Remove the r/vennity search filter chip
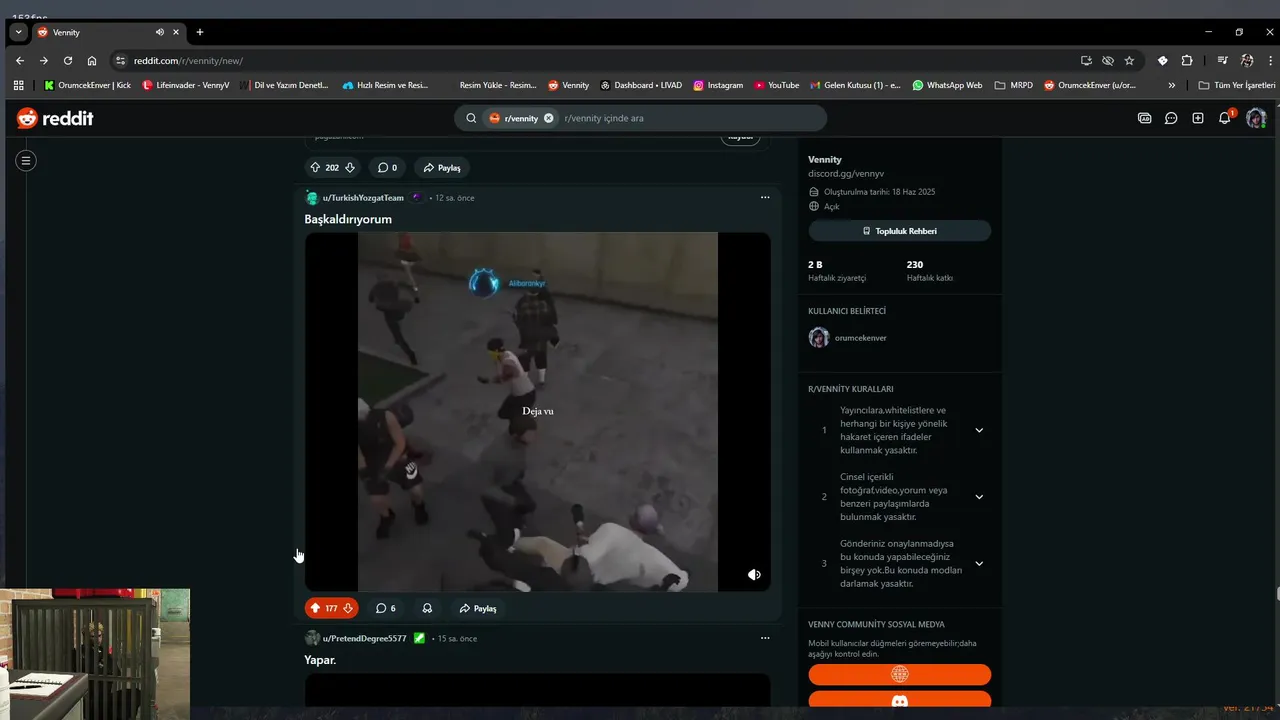The height and width of the screenshot is (720, 1280). tap(548, 118)
